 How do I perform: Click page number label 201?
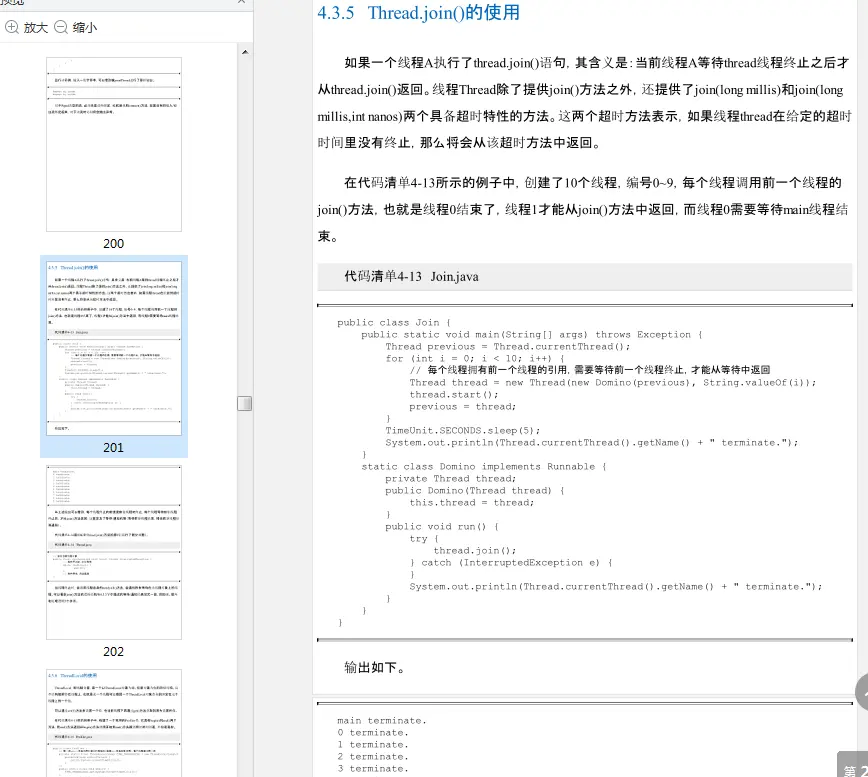[x=113, y=448]
